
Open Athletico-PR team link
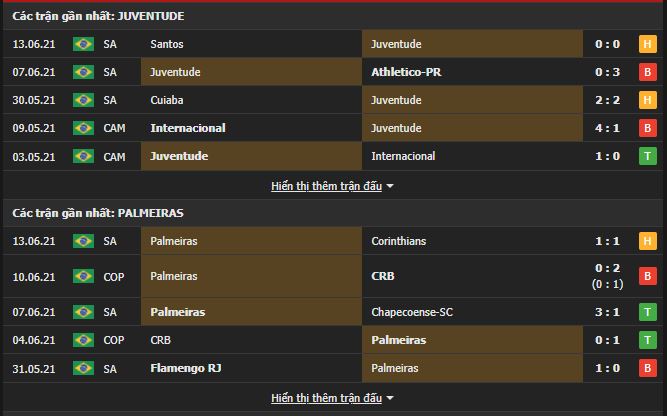(408, 72)
